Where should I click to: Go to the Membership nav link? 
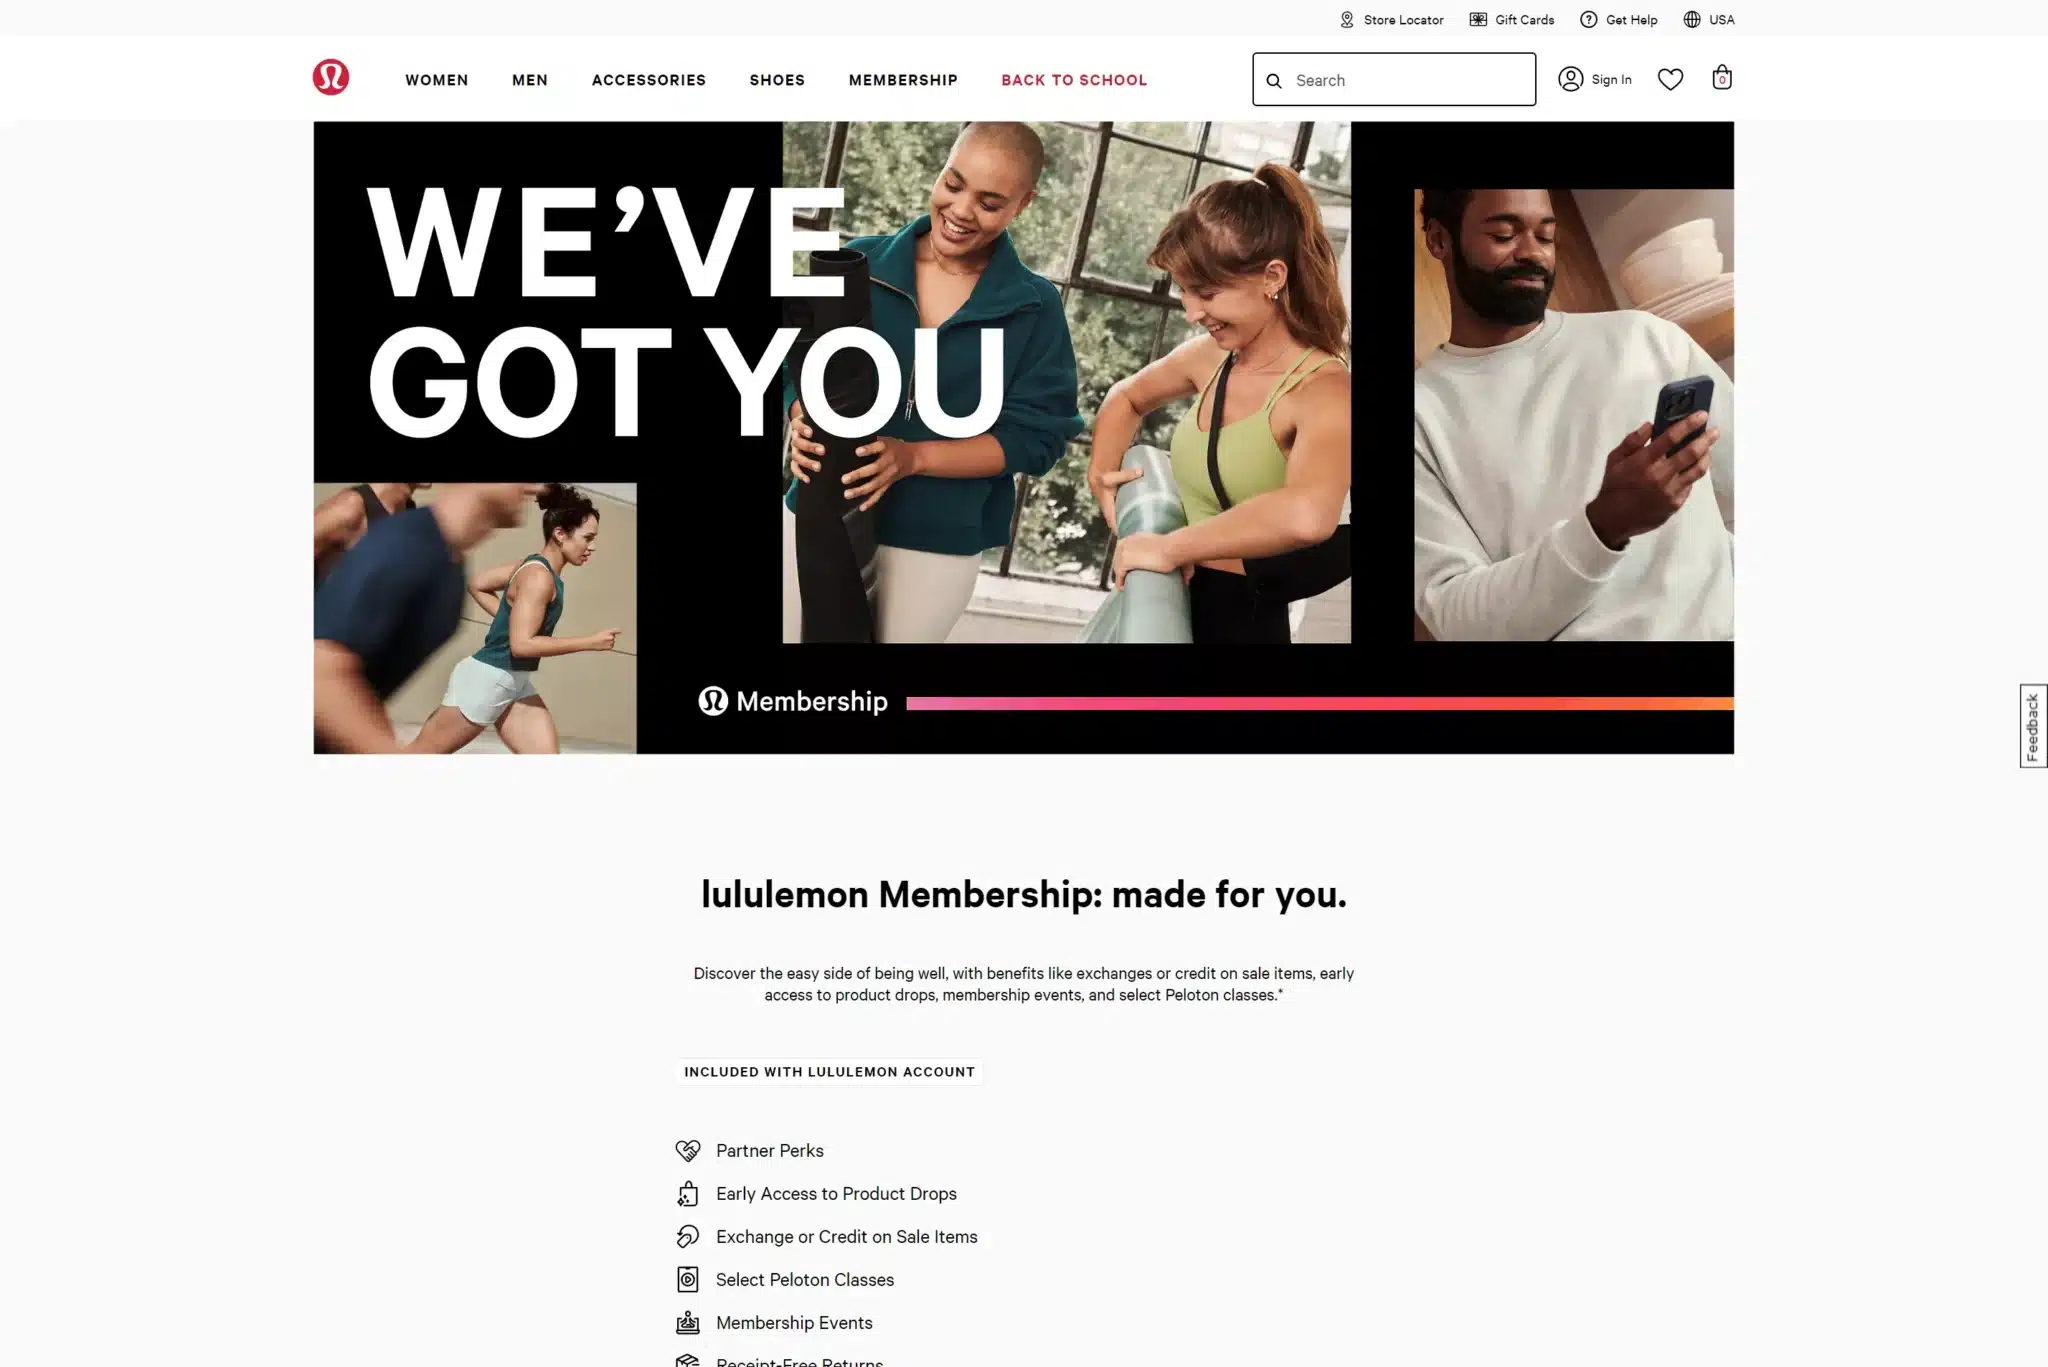point(903,80)
